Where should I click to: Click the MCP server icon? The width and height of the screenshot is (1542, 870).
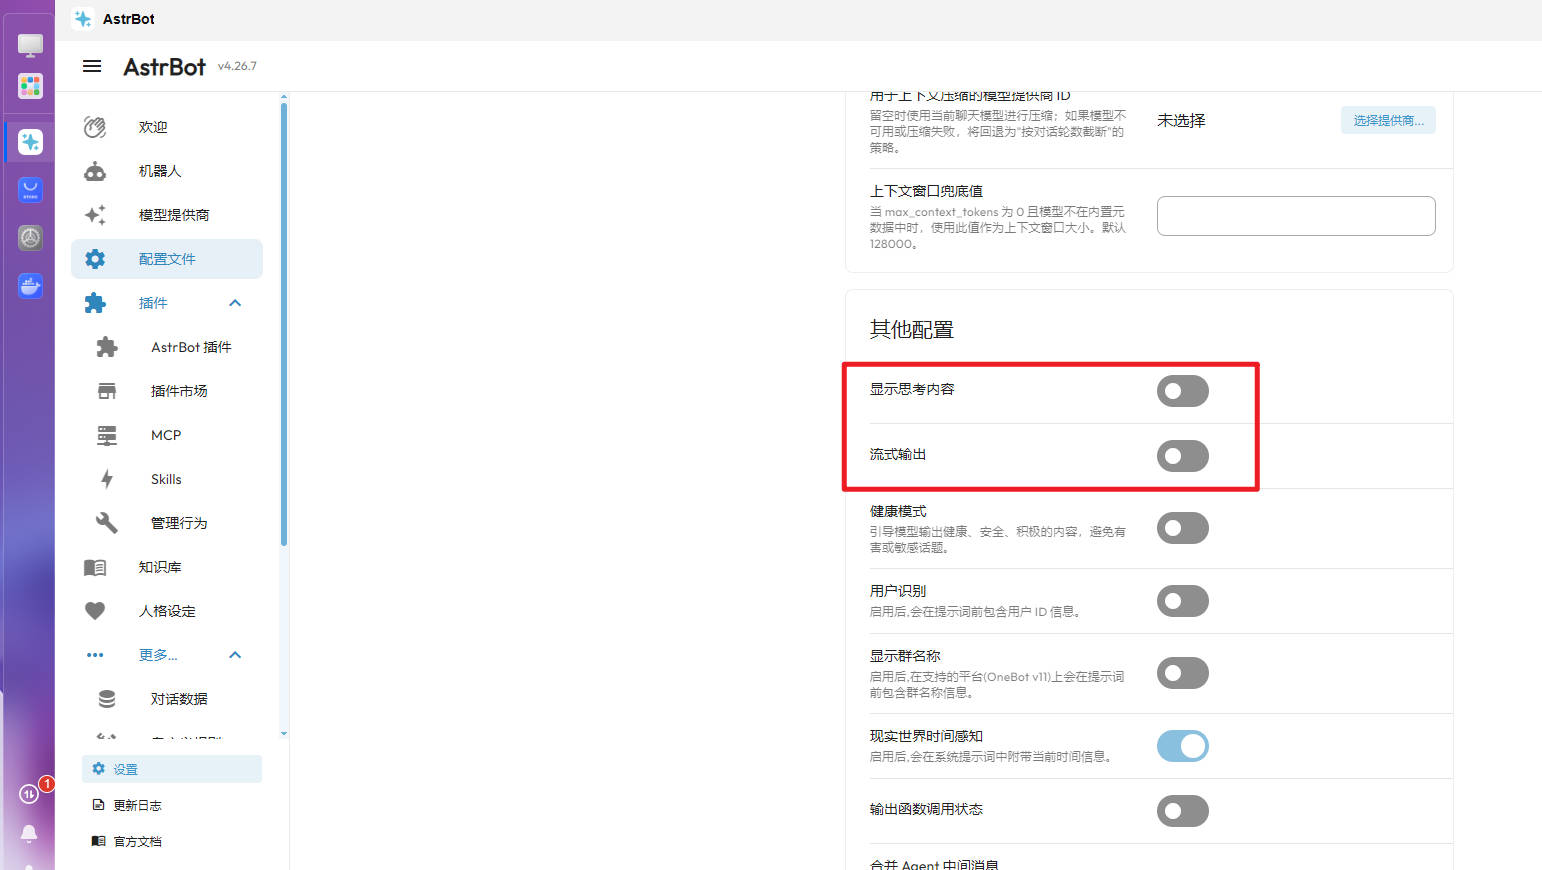pos(107,435)
